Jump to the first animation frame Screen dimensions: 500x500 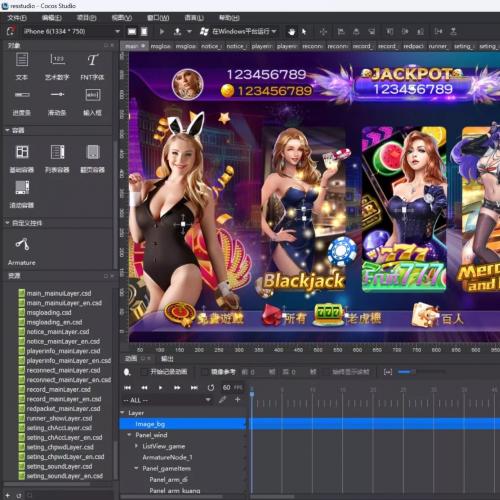pyautogui.click(x=127, y=388)
